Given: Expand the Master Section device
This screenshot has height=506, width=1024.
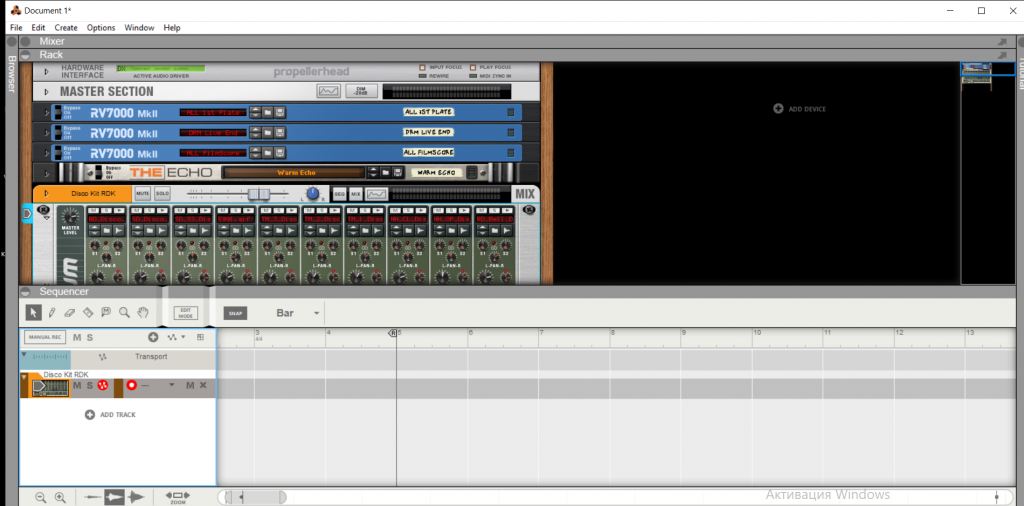Looking at the screenshot, I should 46,92.
